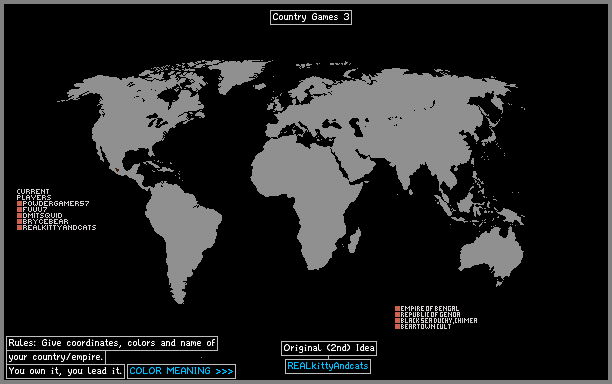612x384 pixels.
Task: Click Madagascar island on the map
Action: (x=355, y=240)
